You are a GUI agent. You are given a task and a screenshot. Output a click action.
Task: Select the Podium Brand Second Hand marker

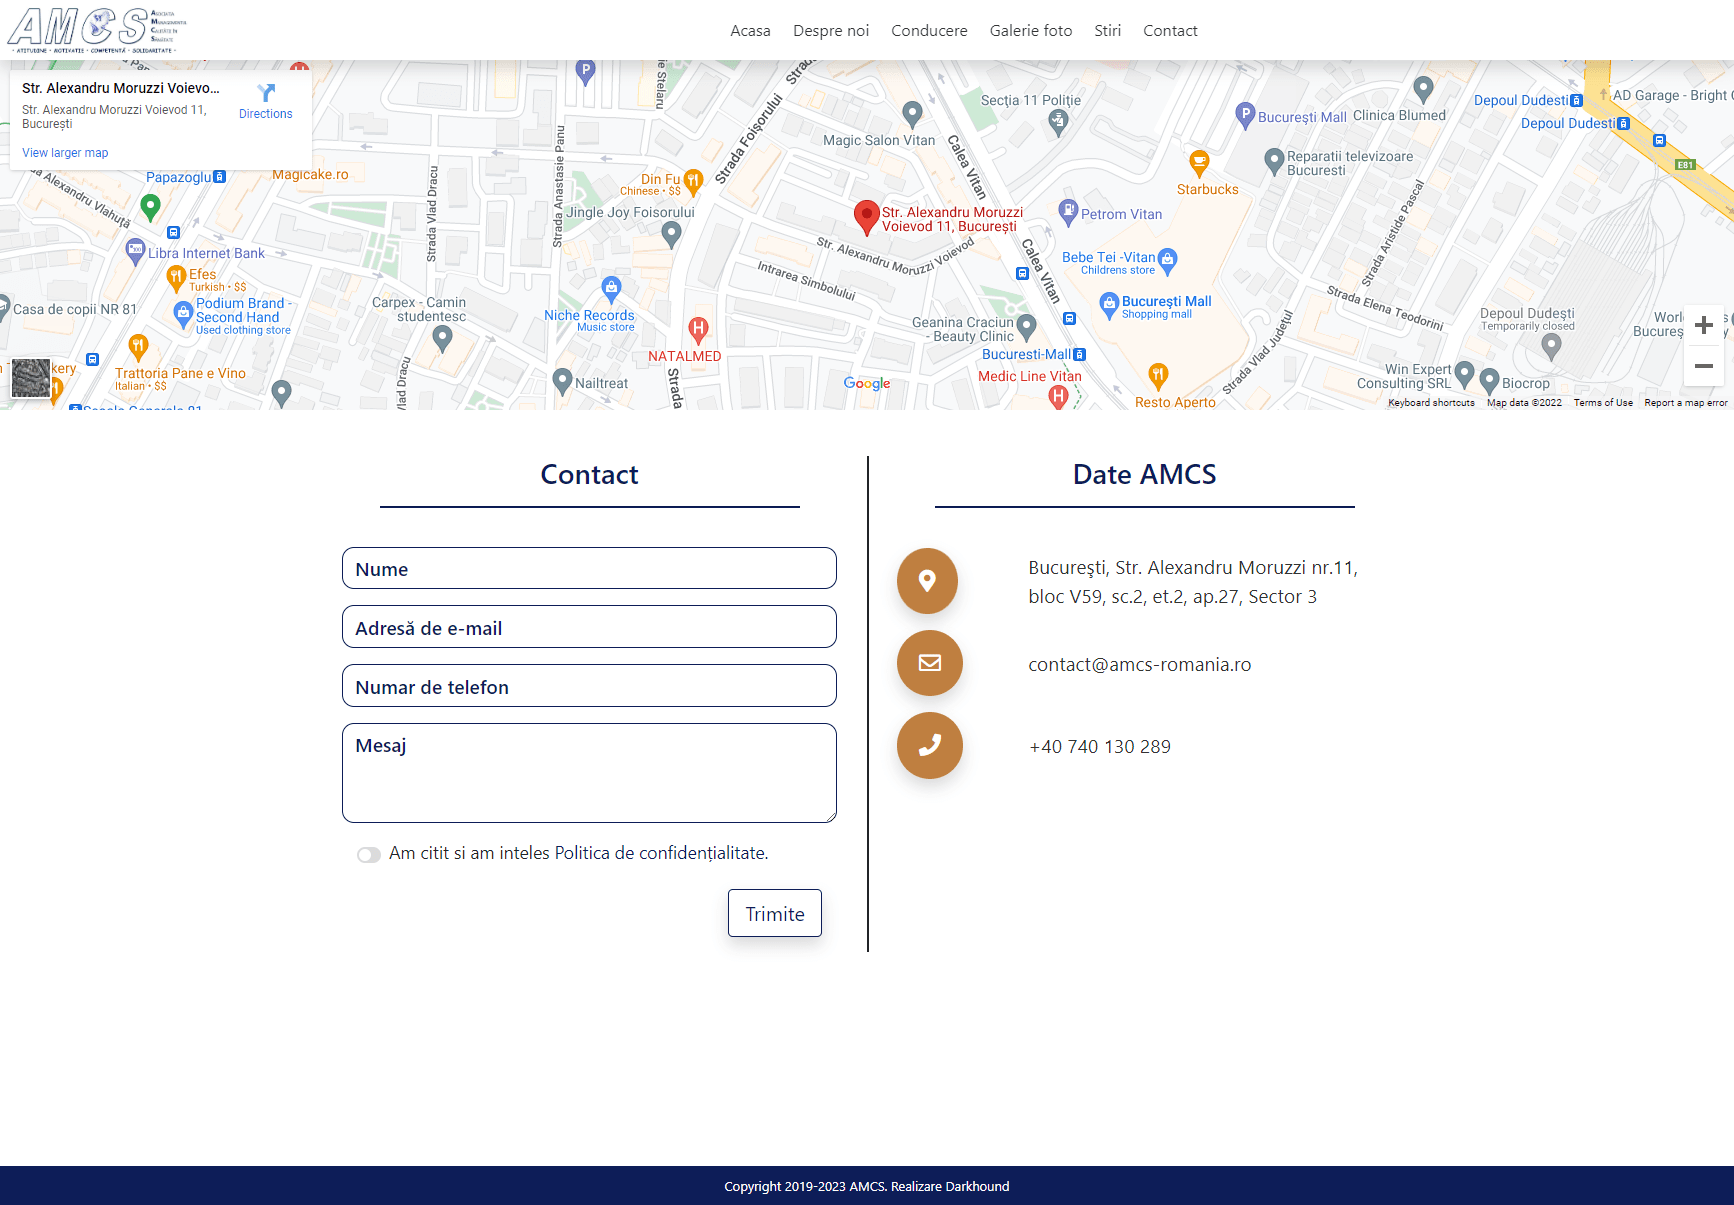click(183, 315)
